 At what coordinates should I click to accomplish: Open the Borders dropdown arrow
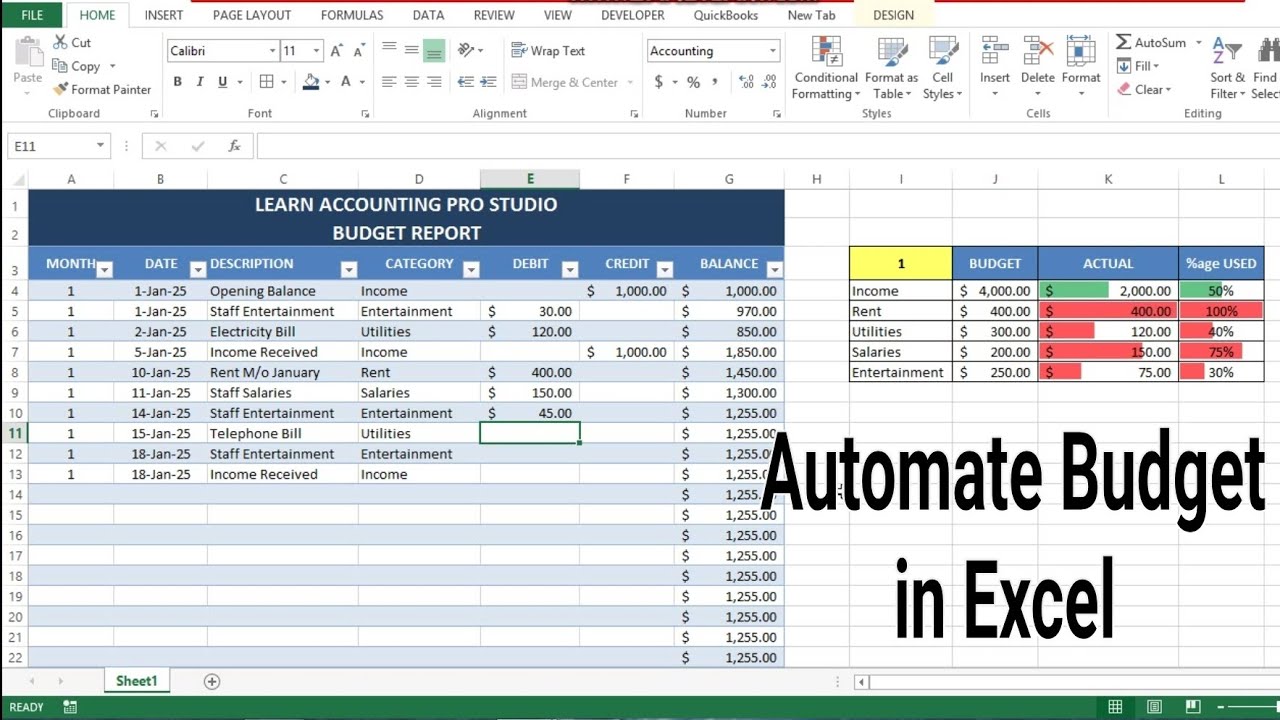pos(284,82)
